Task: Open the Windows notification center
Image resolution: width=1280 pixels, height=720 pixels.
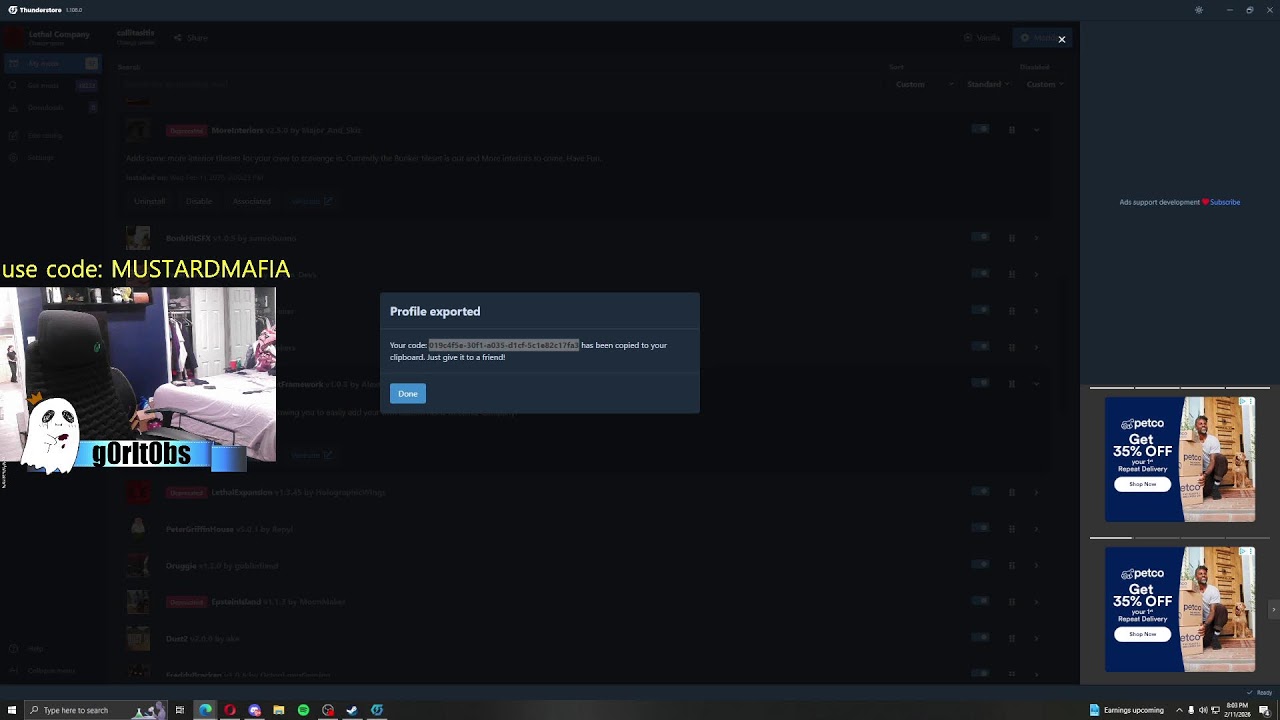Action: point(1264,710)
